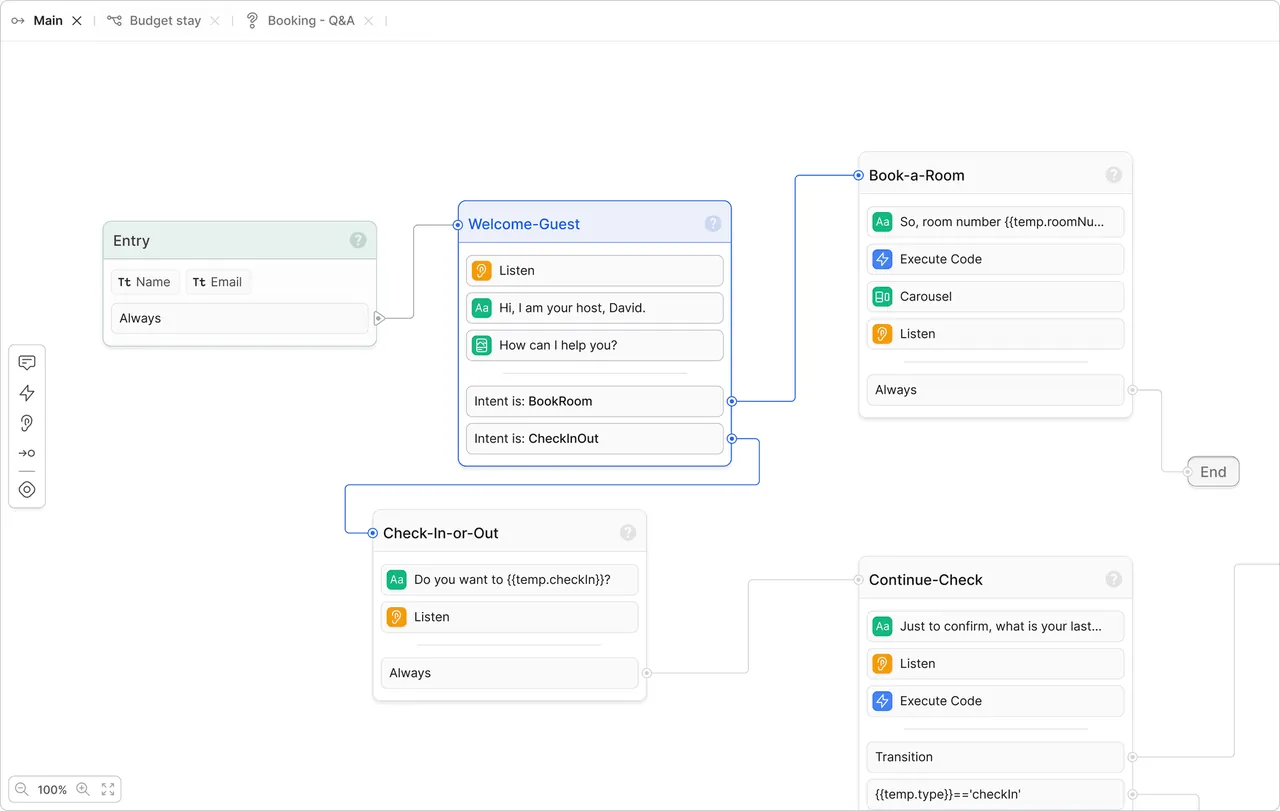Open help for Welcome-Guest node
Viewport: 1280px width, 811px height.
click(713, 223)
